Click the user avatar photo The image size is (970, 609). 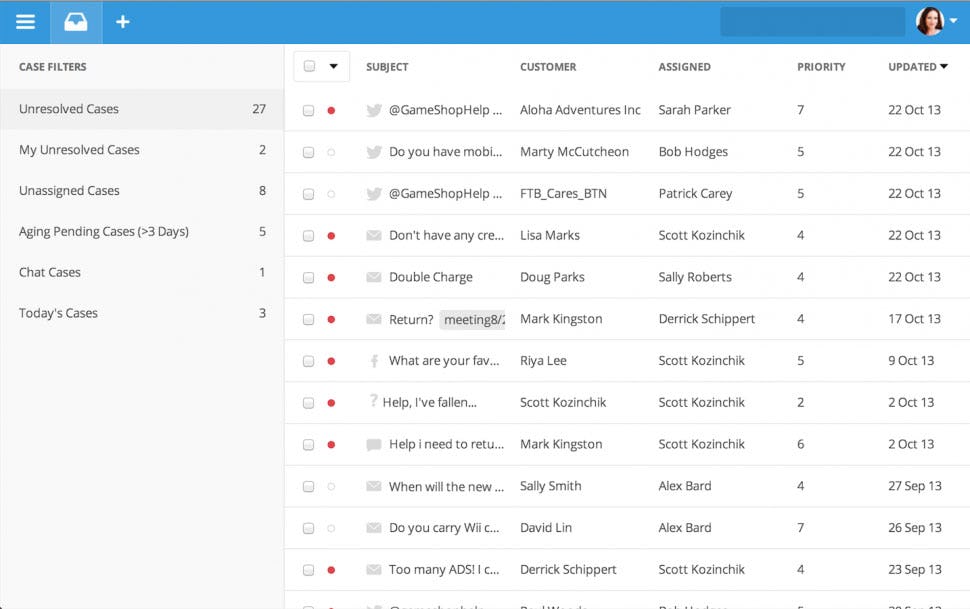click(x=930, y=21)
